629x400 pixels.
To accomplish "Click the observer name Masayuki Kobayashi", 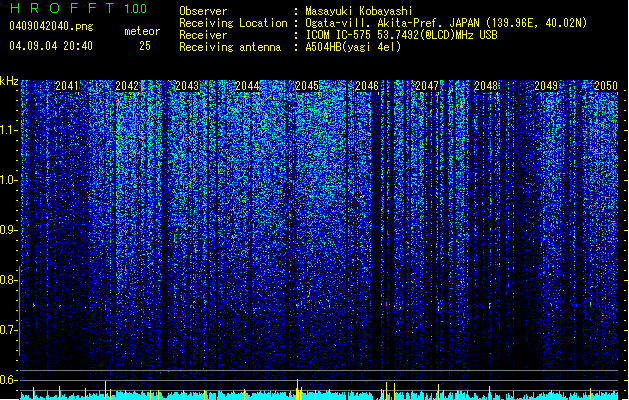I will point(359,11).
